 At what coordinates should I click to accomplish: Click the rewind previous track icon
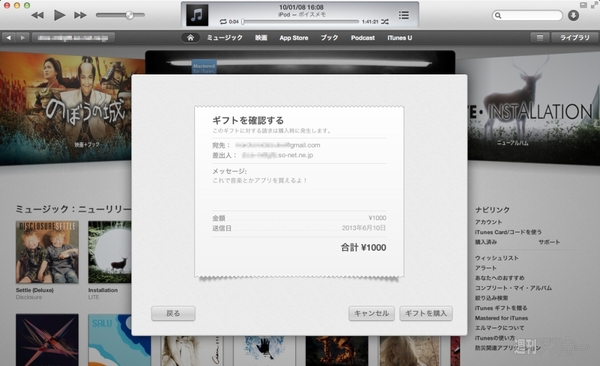[37, 15]
